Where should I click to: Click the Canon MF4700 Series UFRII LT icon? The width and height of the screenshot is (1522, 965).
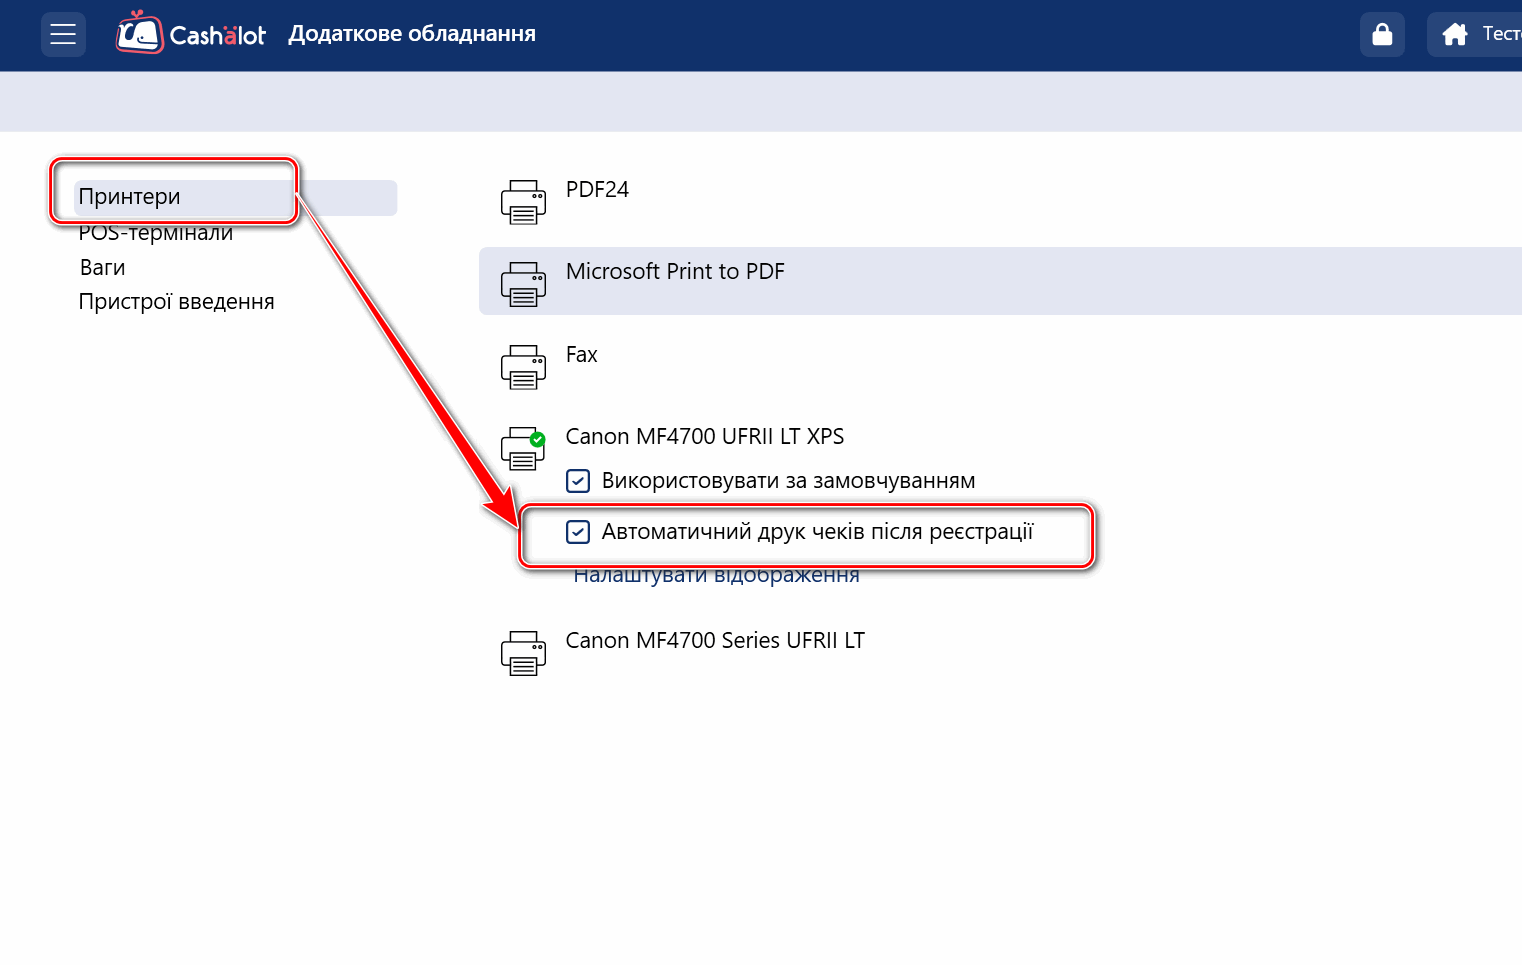[x=523, y=653]
